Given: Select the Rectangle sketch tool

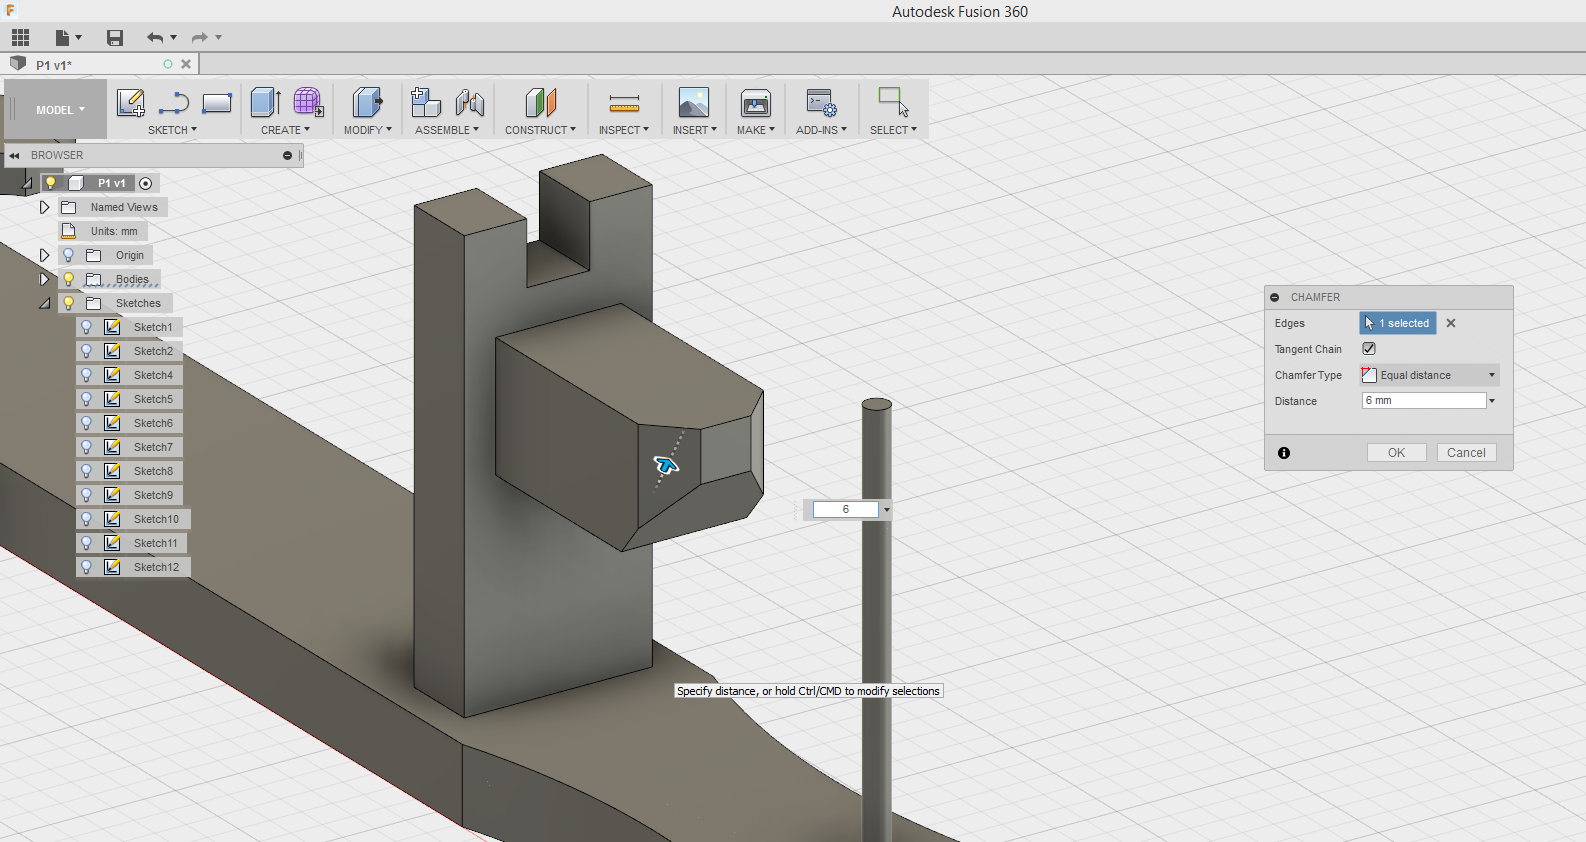Looking at the screenshot, I should coord(217,103).
